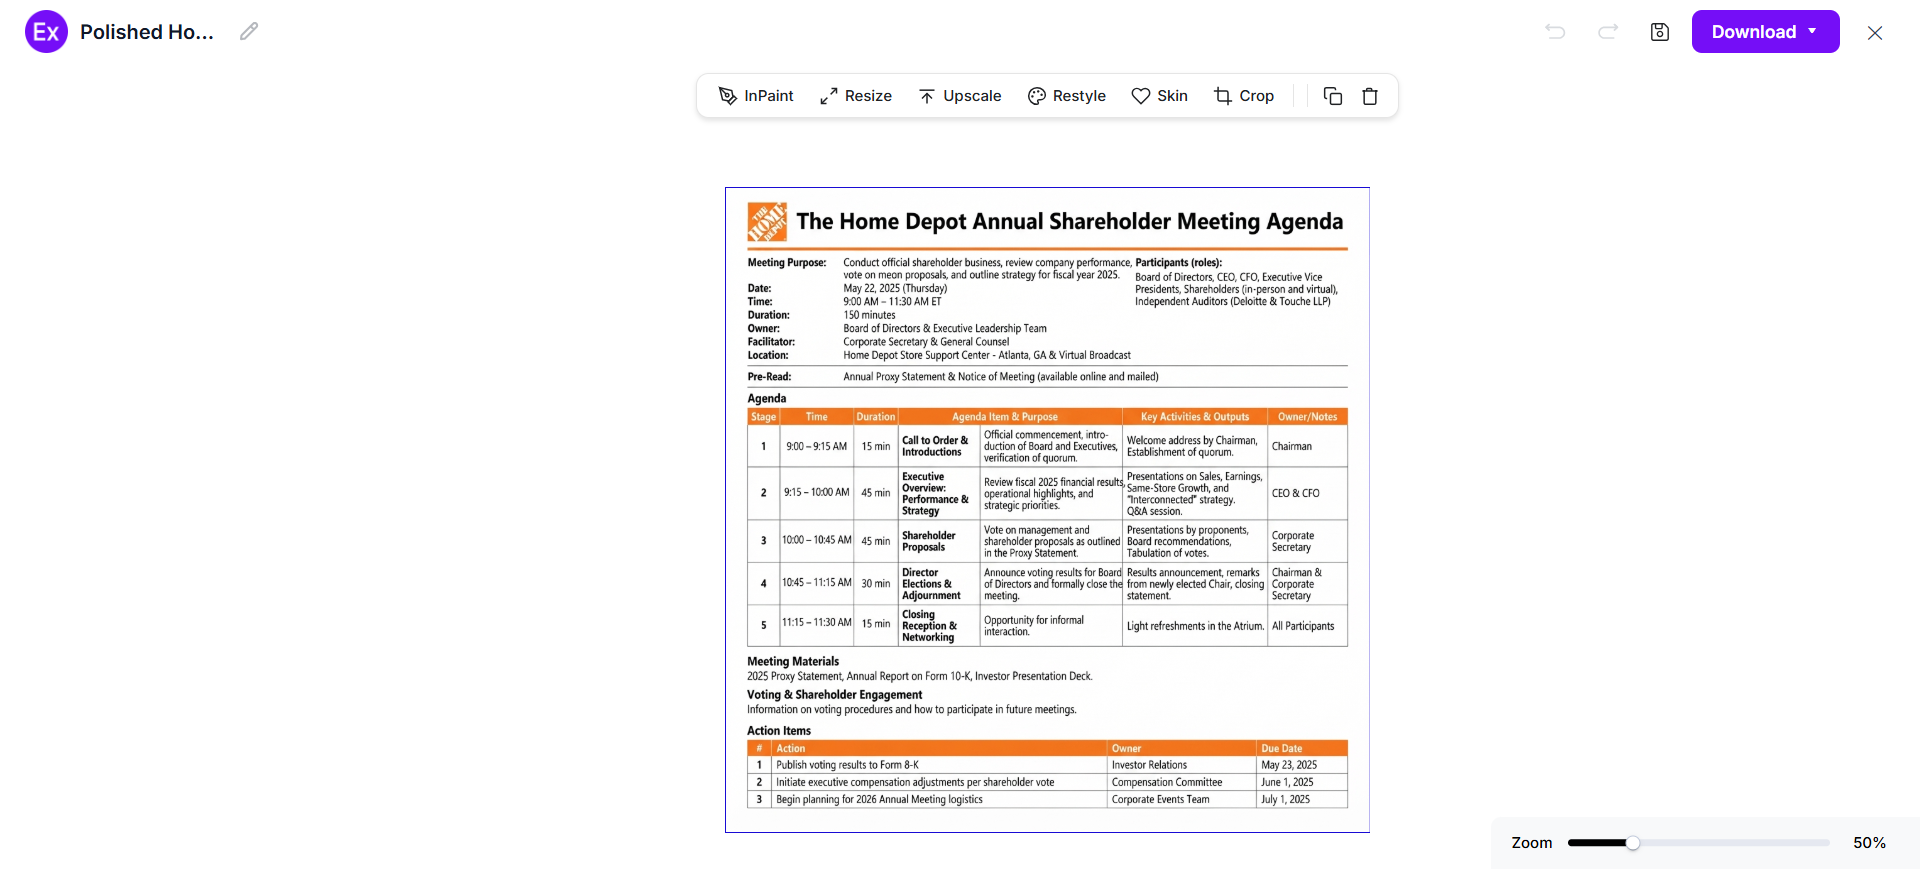Edit the project name with pencil icon
Viewport: 1920px width, 869px height.
pos(249,32)
